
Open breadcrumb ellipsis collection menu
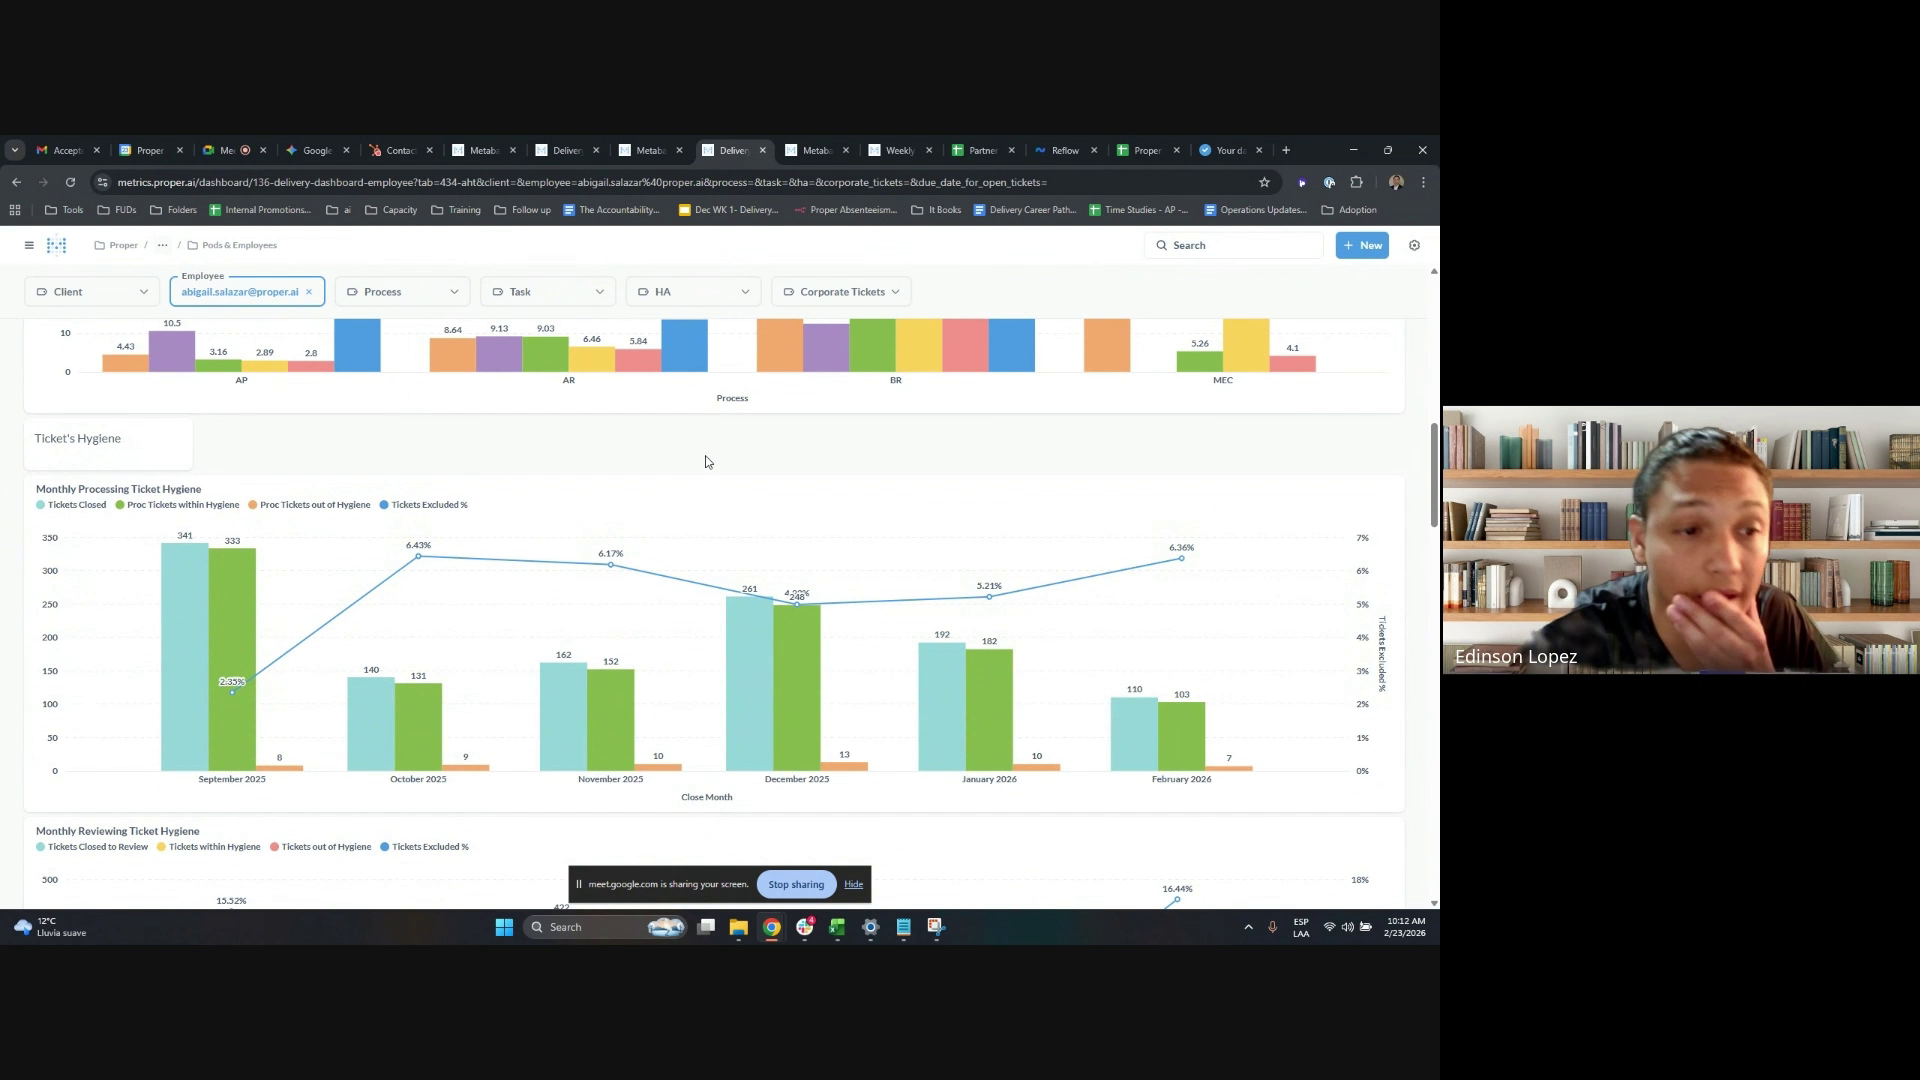click(x=162, y=245)
